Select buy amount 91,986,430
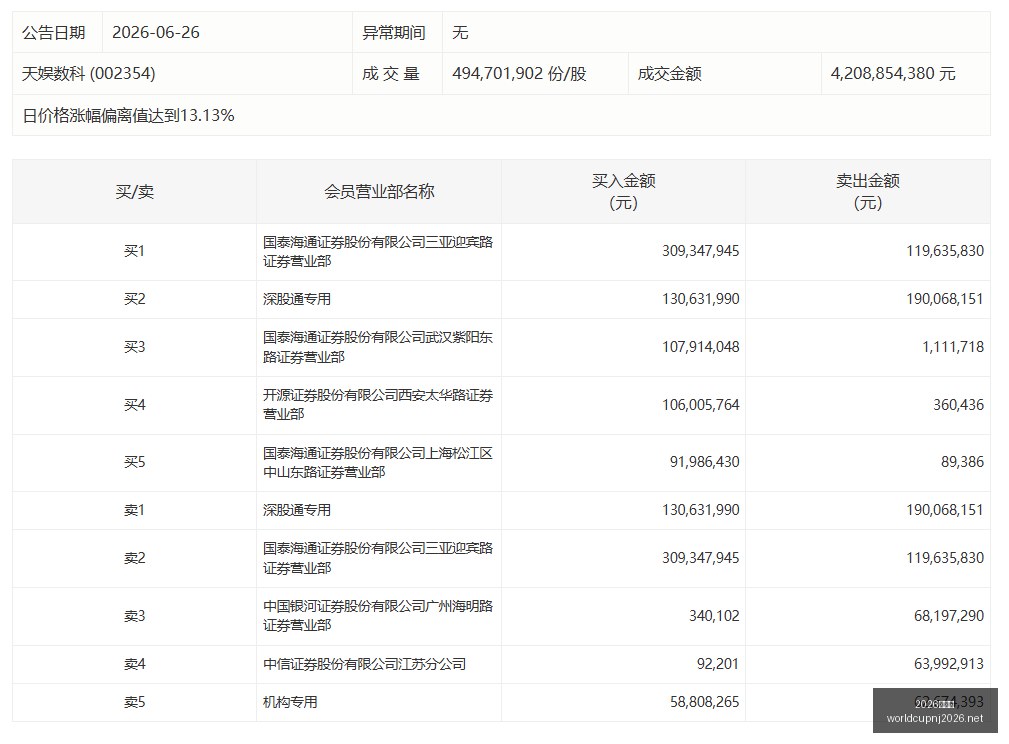 705,462
